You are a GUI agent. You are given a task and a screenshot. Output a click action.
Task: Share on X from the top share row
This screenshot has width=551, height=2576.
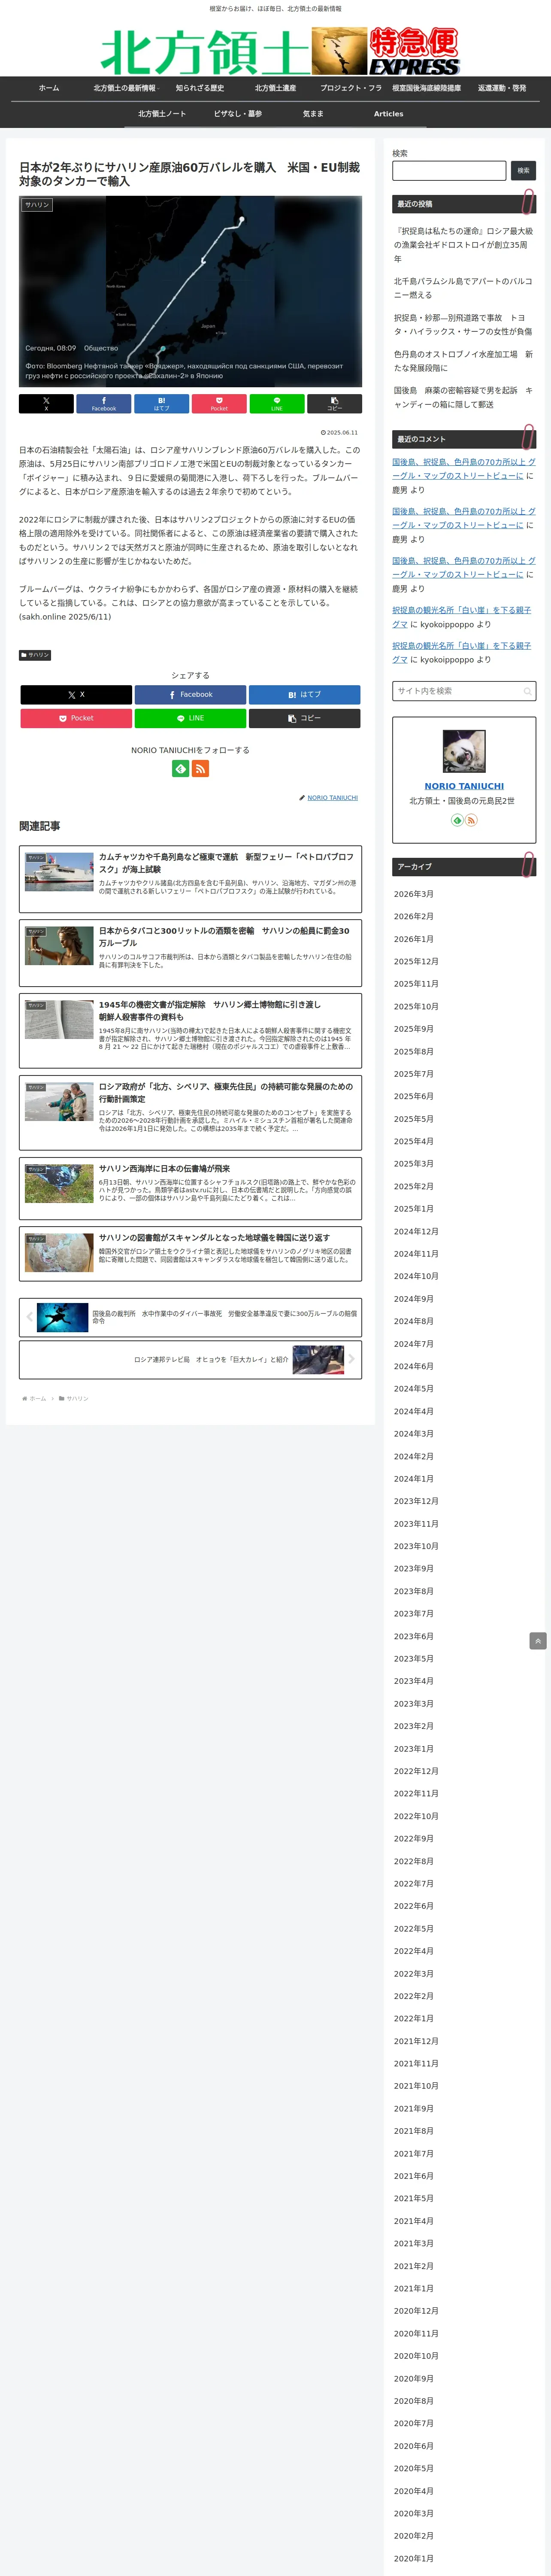coord(46,404)
